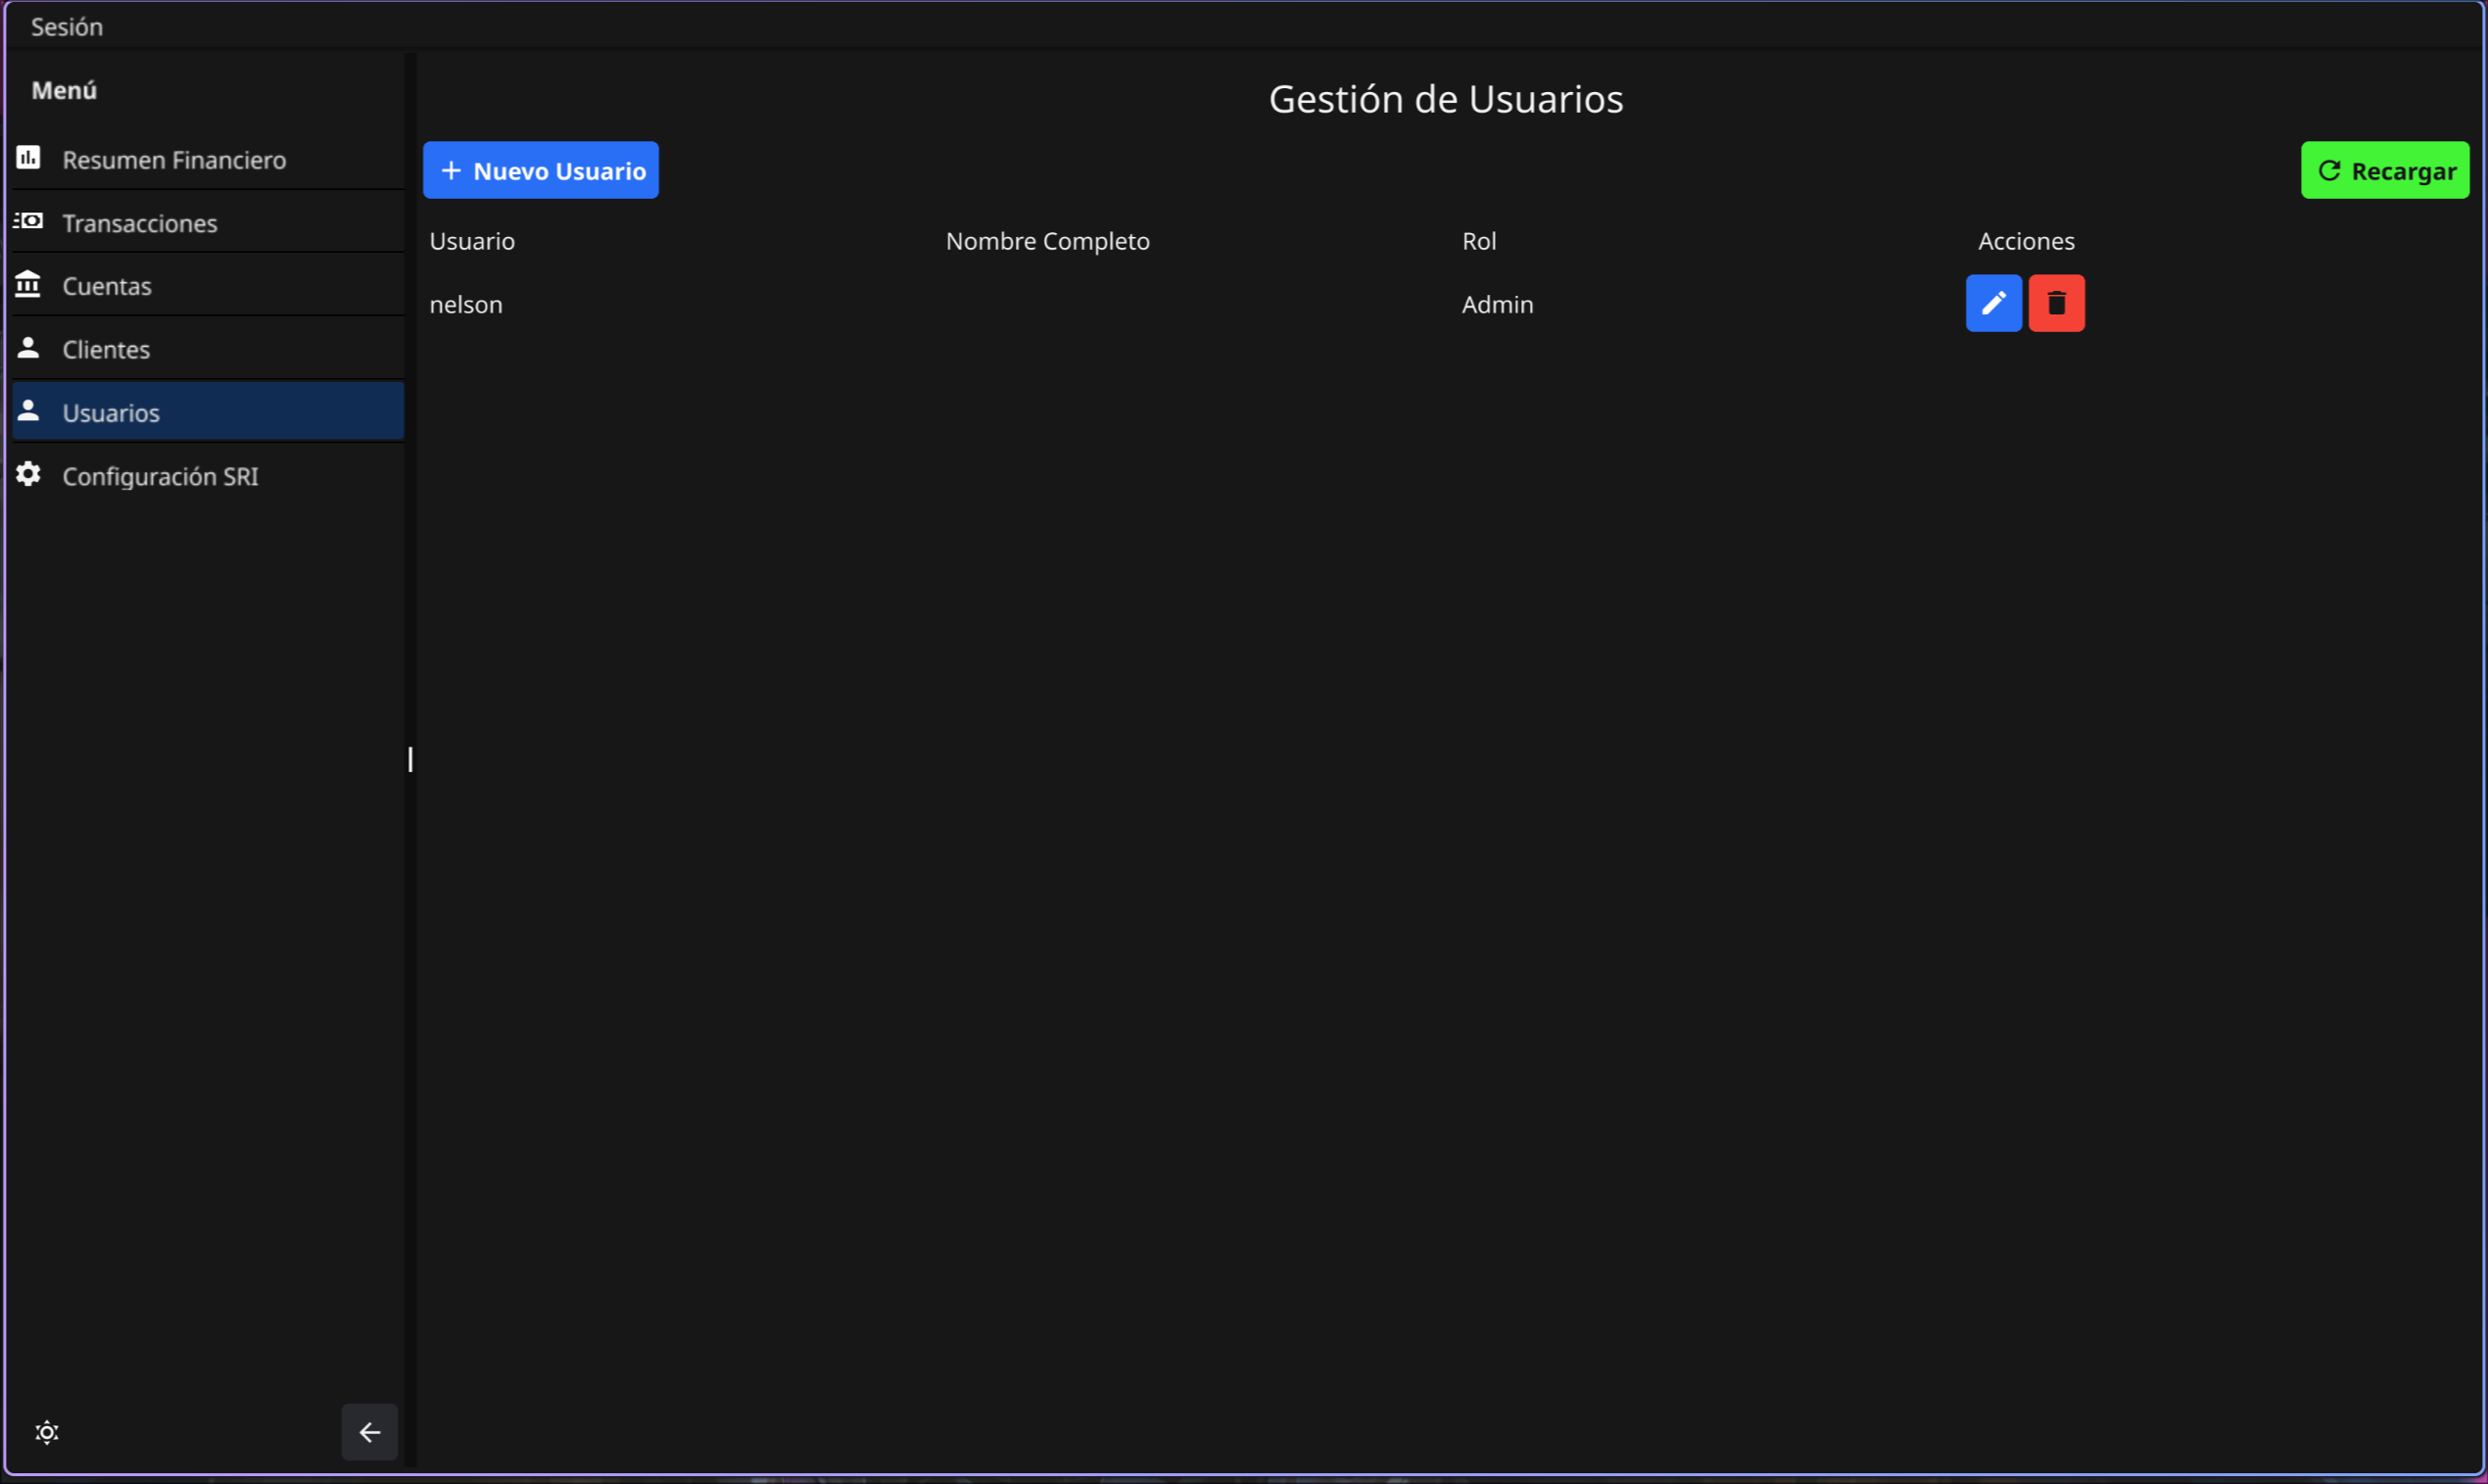Click the Configuración SRI gear icon

click(x=28, y=474)
